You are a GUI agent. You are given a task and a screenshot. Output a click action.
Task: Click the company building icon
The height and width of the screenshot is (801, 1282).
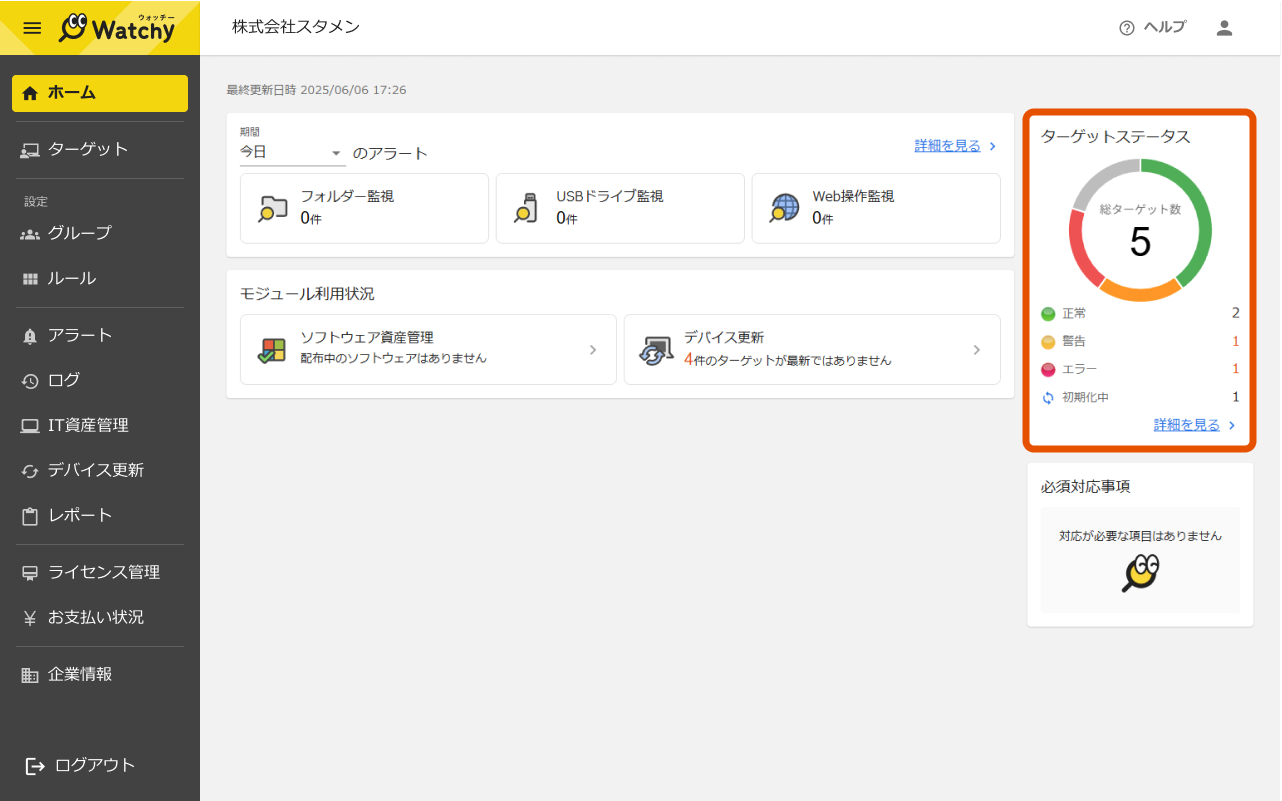30,675
